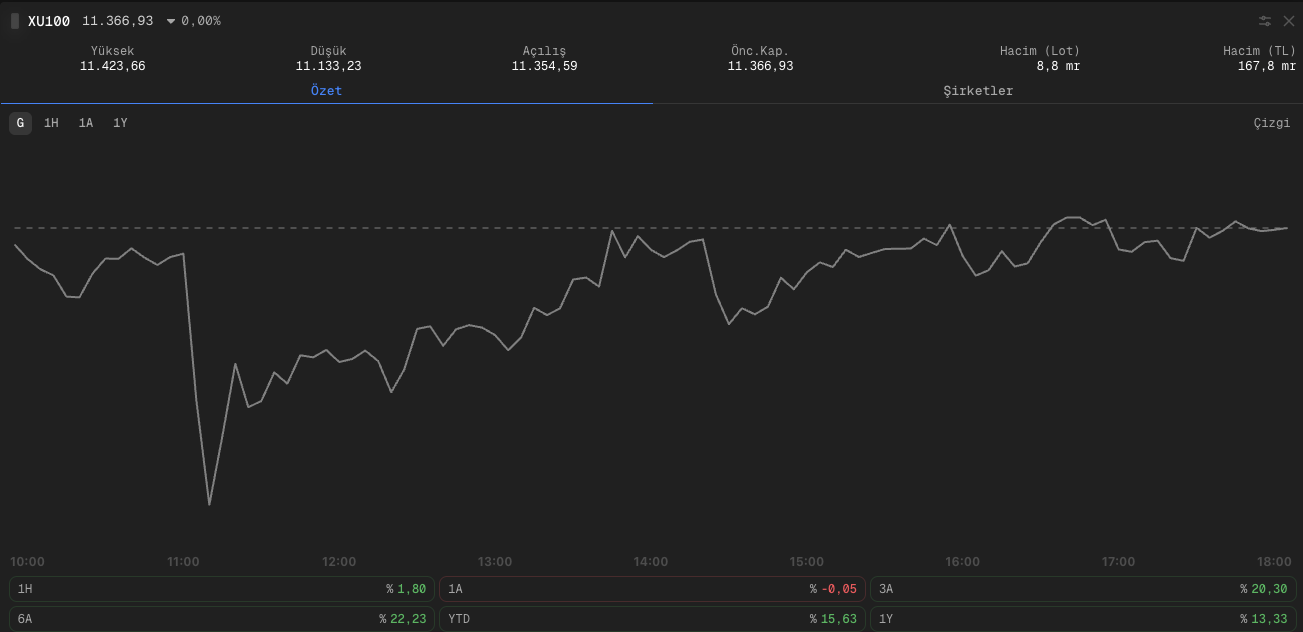The image size is (1303, 632).
Task: Click the down arrow next to 0,00%
Action: coord(171,21)
